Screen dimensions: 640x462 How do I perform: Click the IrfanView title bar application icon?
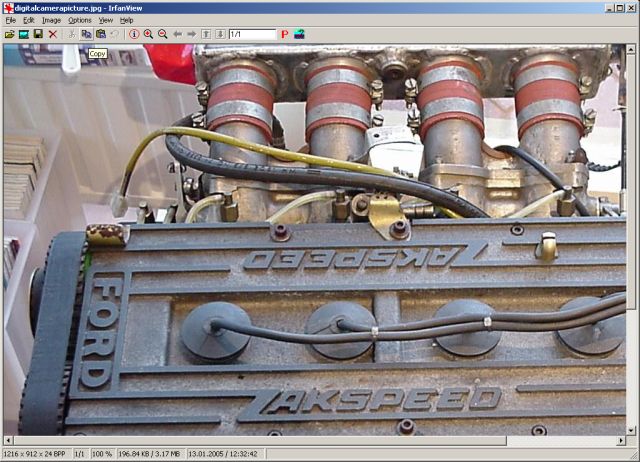coord(9,8)
